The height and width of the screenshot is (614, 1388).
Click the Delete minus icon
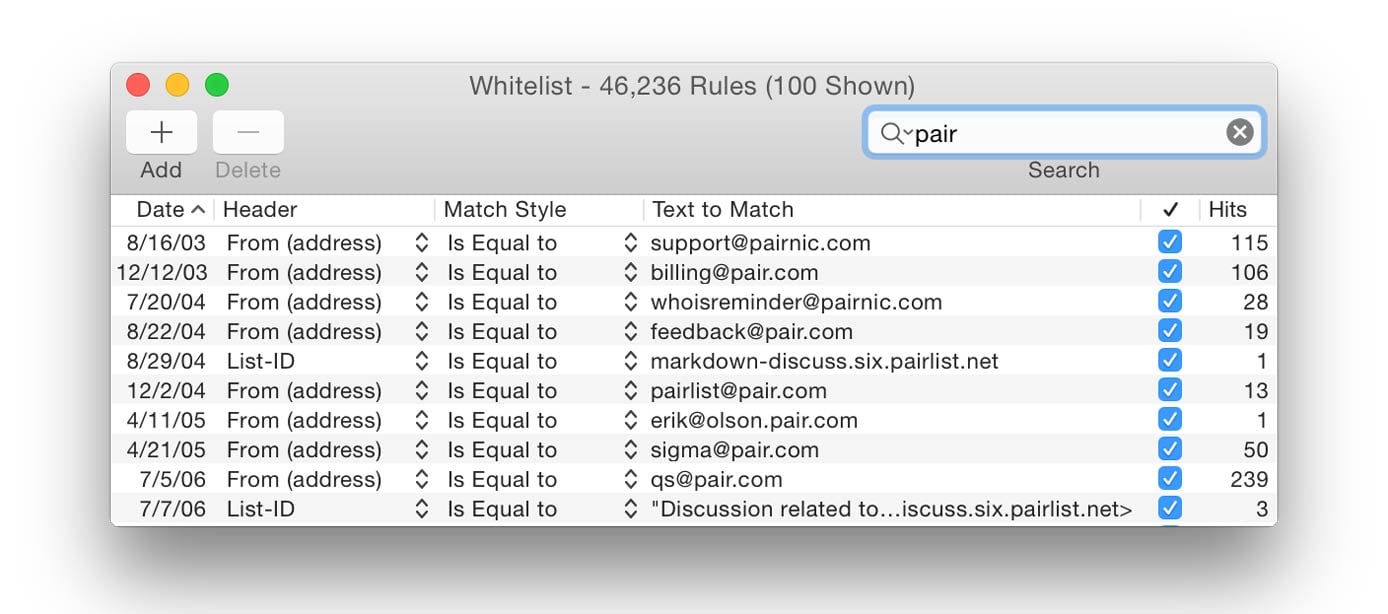pyautogui.click(x=247, y=132)
